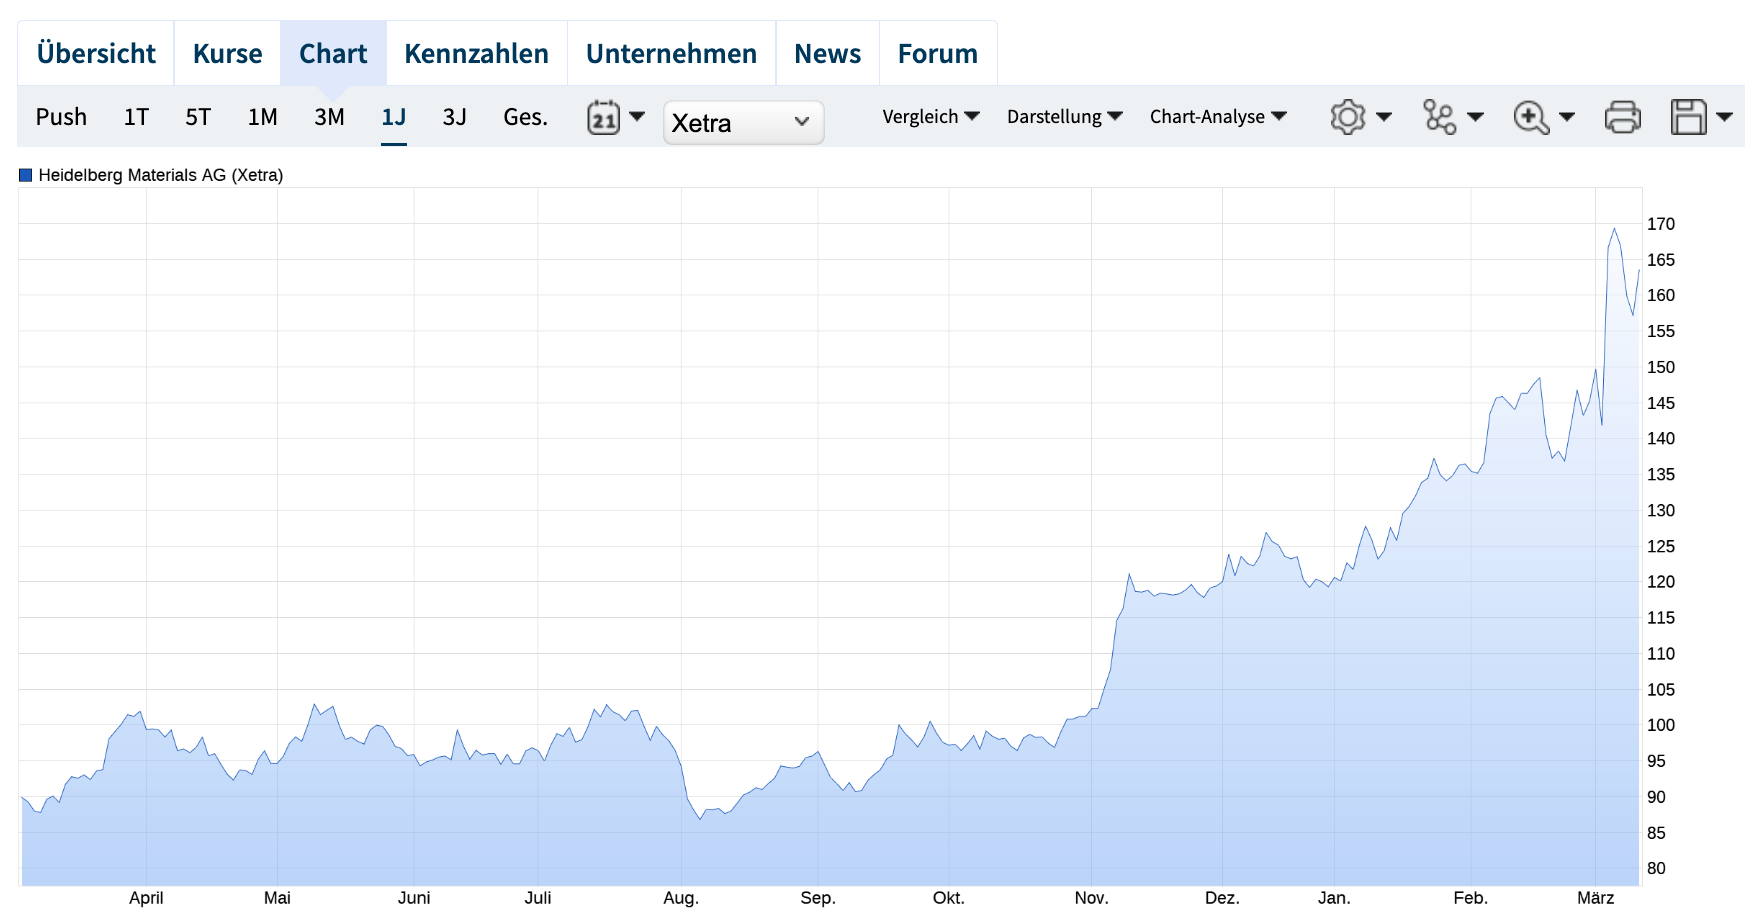Open the Forum tab
1754x920 pixels.
tap(937, 54)
